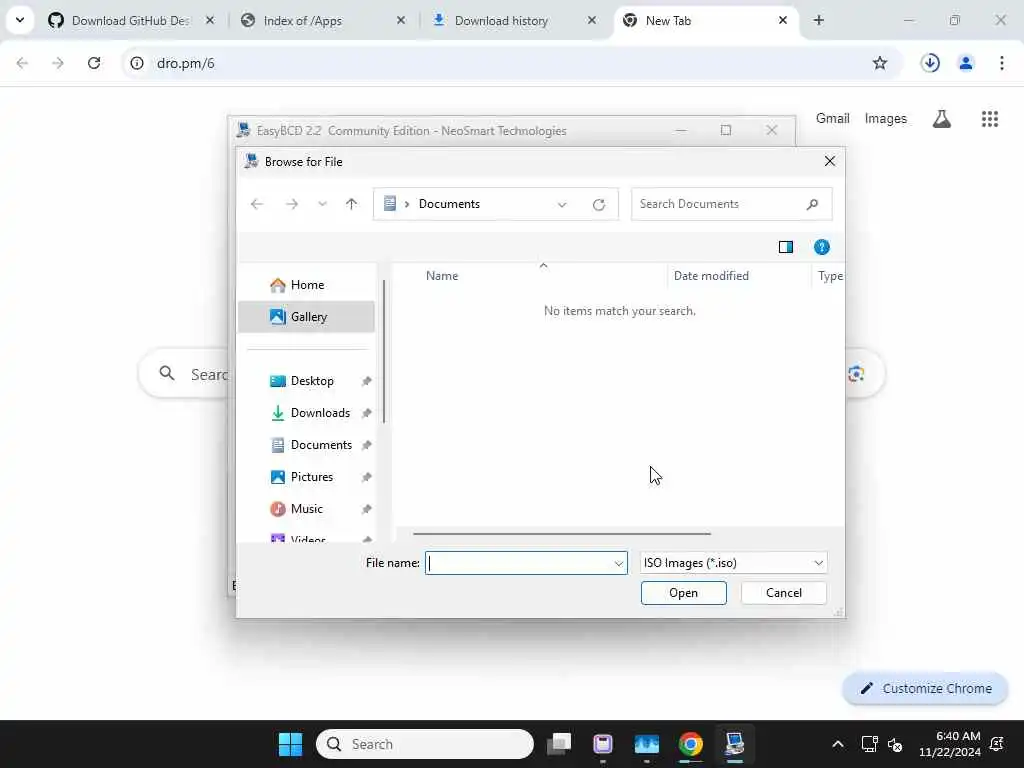Bookmark this page with the star icon
The height and width of the screenshot is (768, 1024).
pyautogui.click(x=880, y=63)
